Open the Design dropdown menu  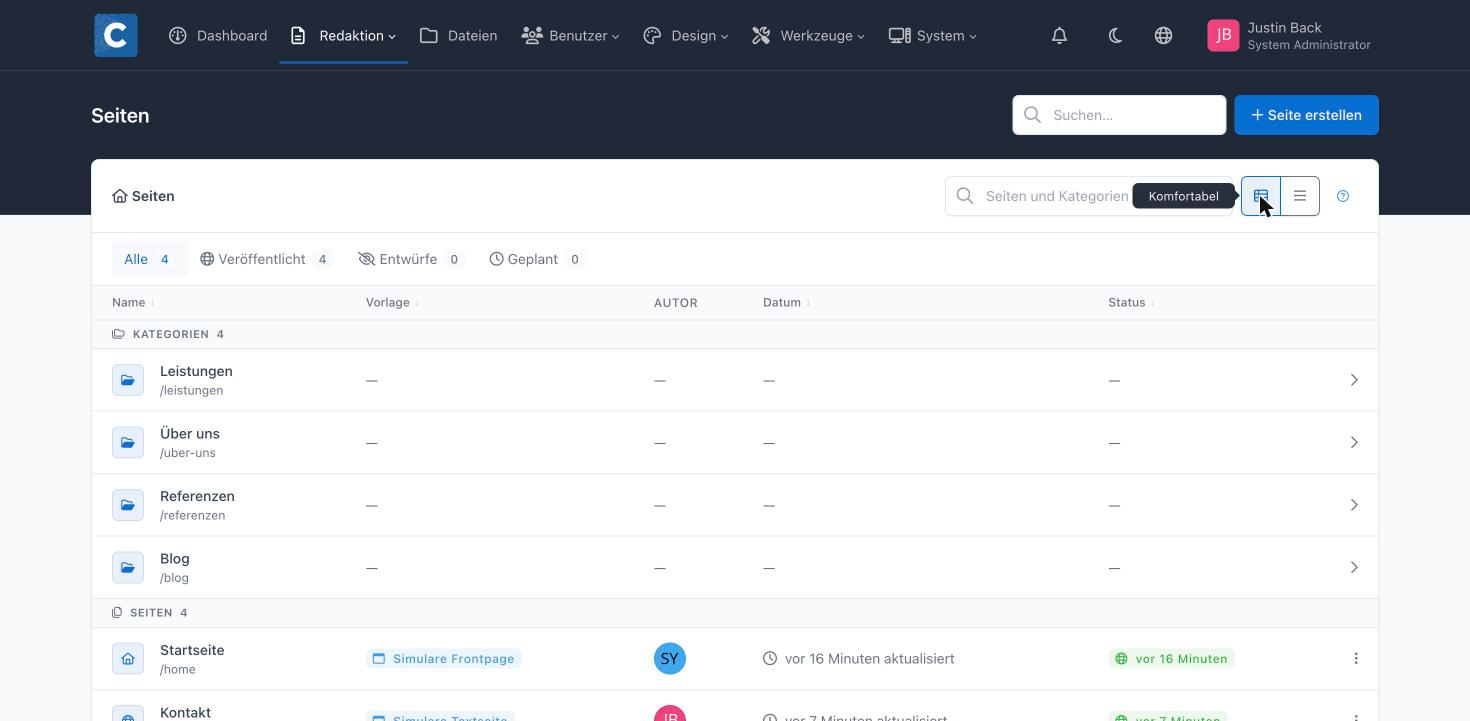[686, 35]
